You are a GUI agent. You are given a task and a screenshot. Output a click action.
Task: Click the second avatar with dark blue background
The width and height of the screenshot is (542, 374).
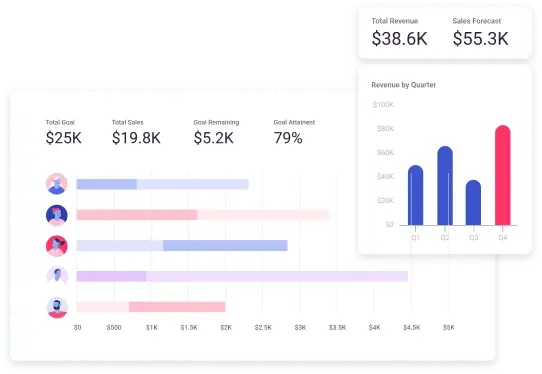tap(57, 215)
